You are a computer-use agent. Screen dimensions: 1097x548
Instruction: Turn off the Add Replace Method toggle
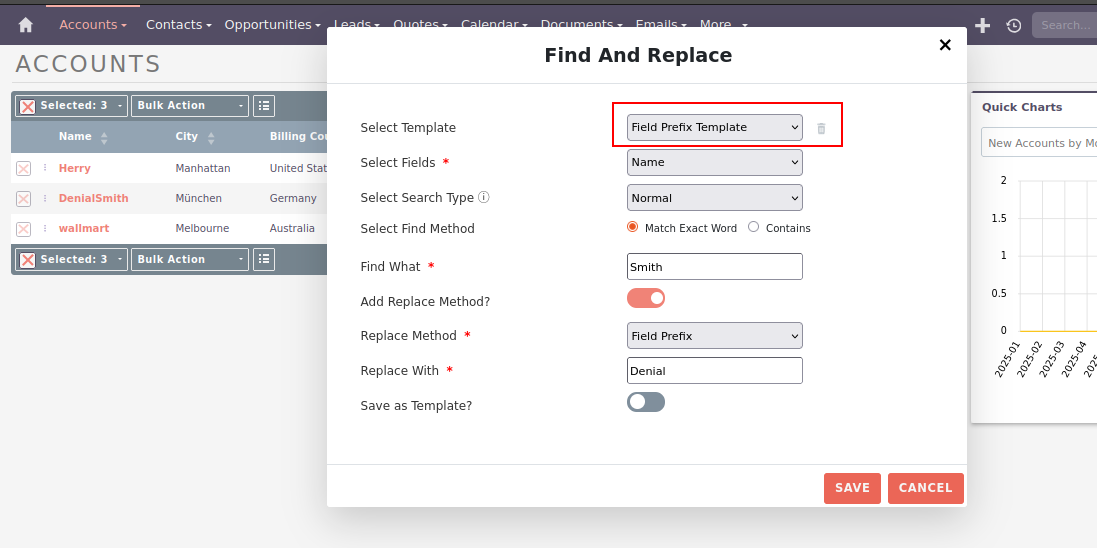646,298
